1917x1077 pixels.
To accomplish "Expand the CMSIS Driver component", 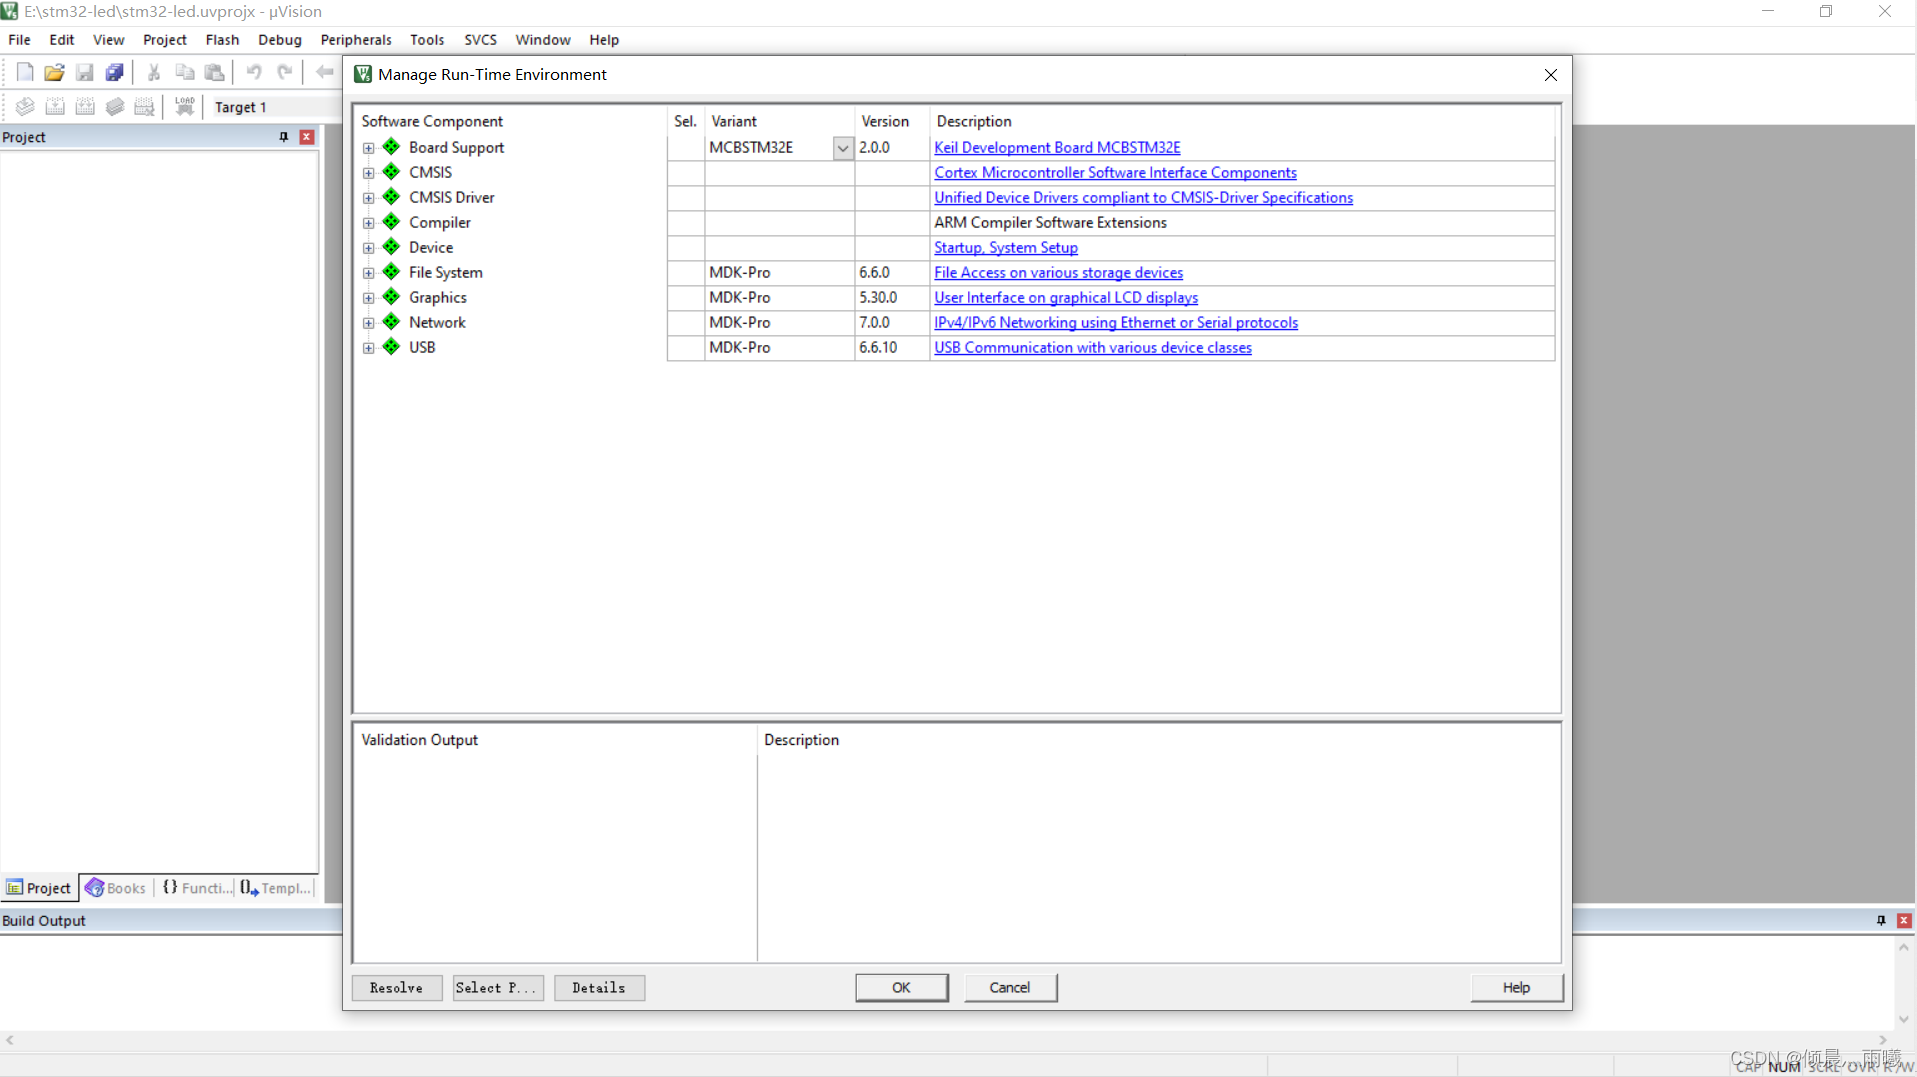I will [x=369, y=198].
